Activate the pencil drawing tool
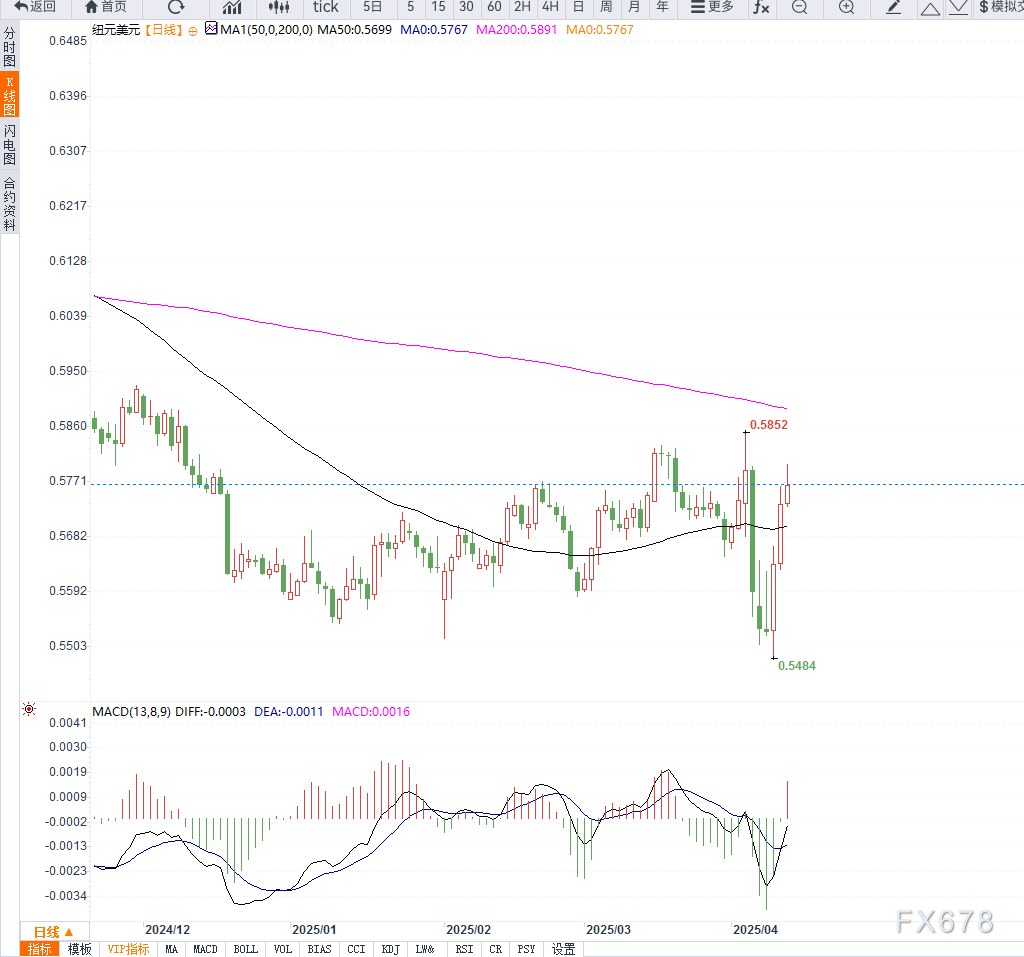Image resolution: width=1024 pixels, height=957 pixels. point(893,7)
